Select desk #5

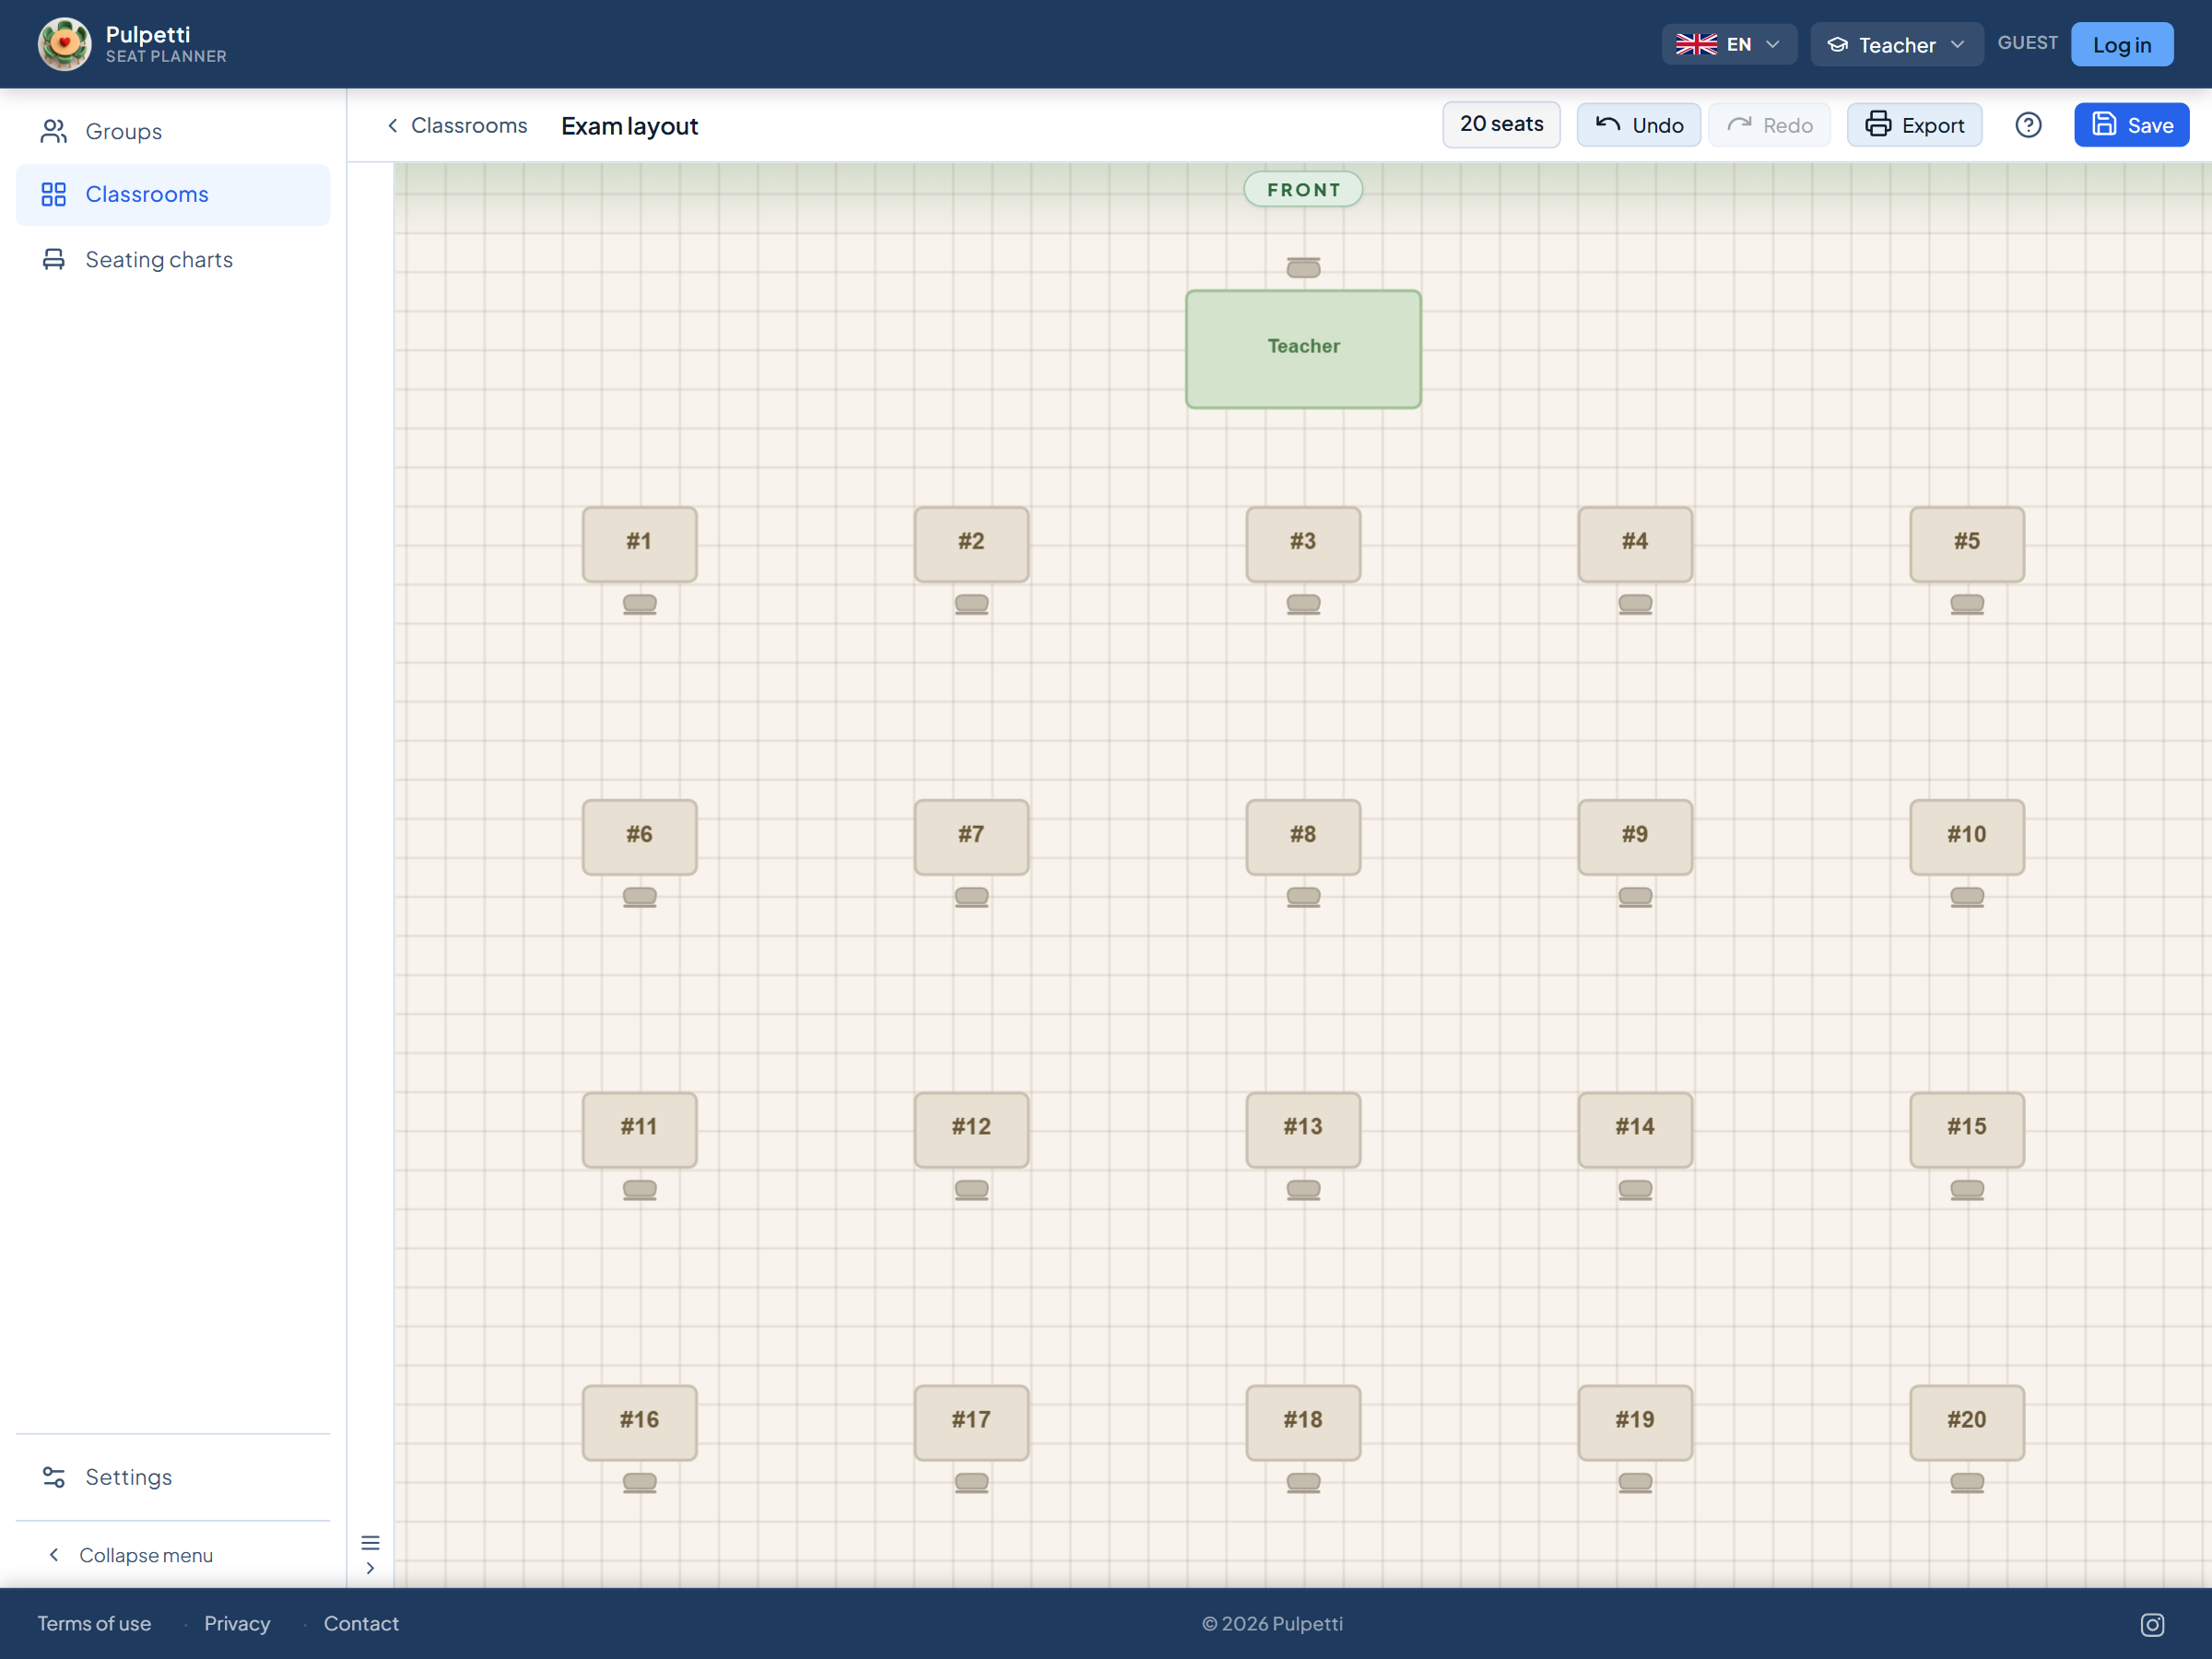click(x=1966, y=544)
